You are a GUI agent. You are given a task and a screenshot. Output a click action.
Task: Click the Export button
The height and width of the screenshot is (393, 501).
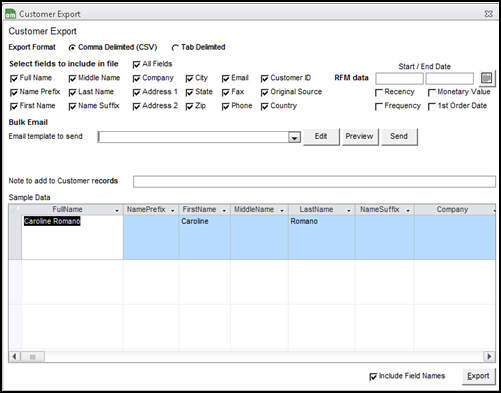pos(478,376)
